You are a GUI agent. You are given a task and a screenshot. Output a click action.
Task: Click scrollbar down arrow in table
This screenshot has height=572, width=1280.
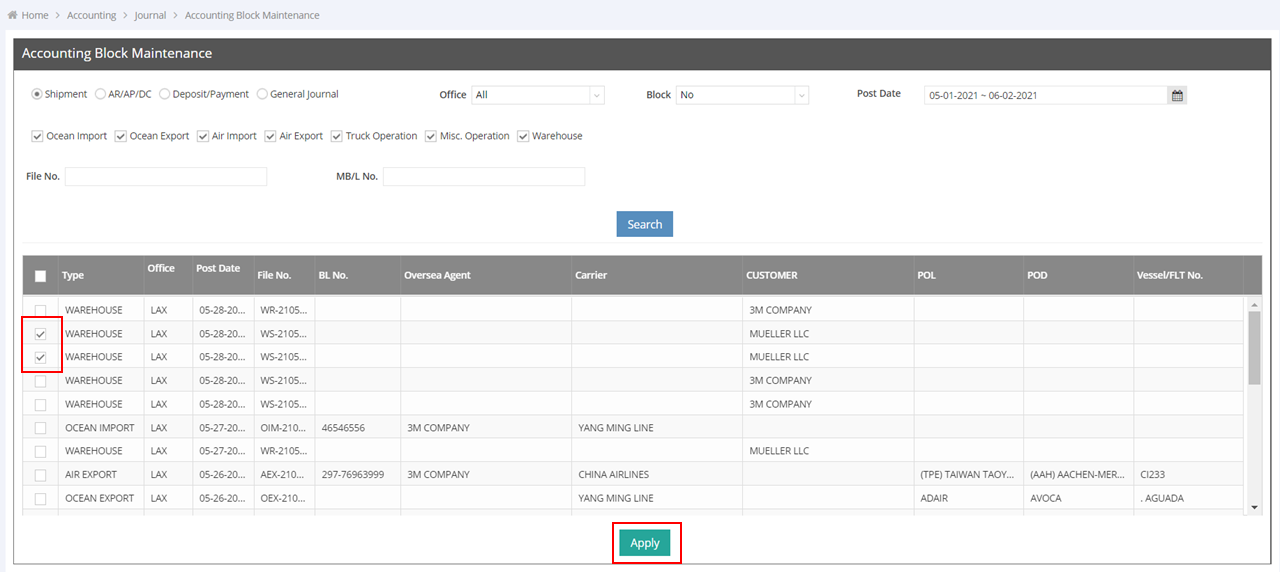coord(1254,508)
